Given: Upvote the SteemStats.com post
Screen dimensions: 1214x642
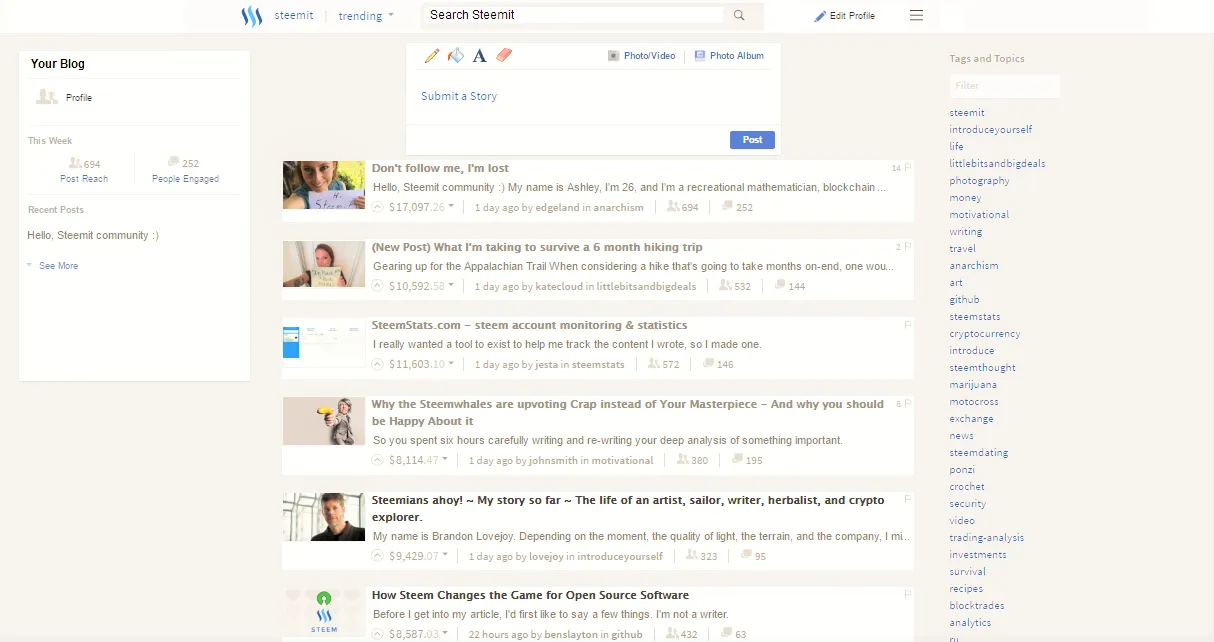Looking at the screenshot, I should [x=378, y=364].
